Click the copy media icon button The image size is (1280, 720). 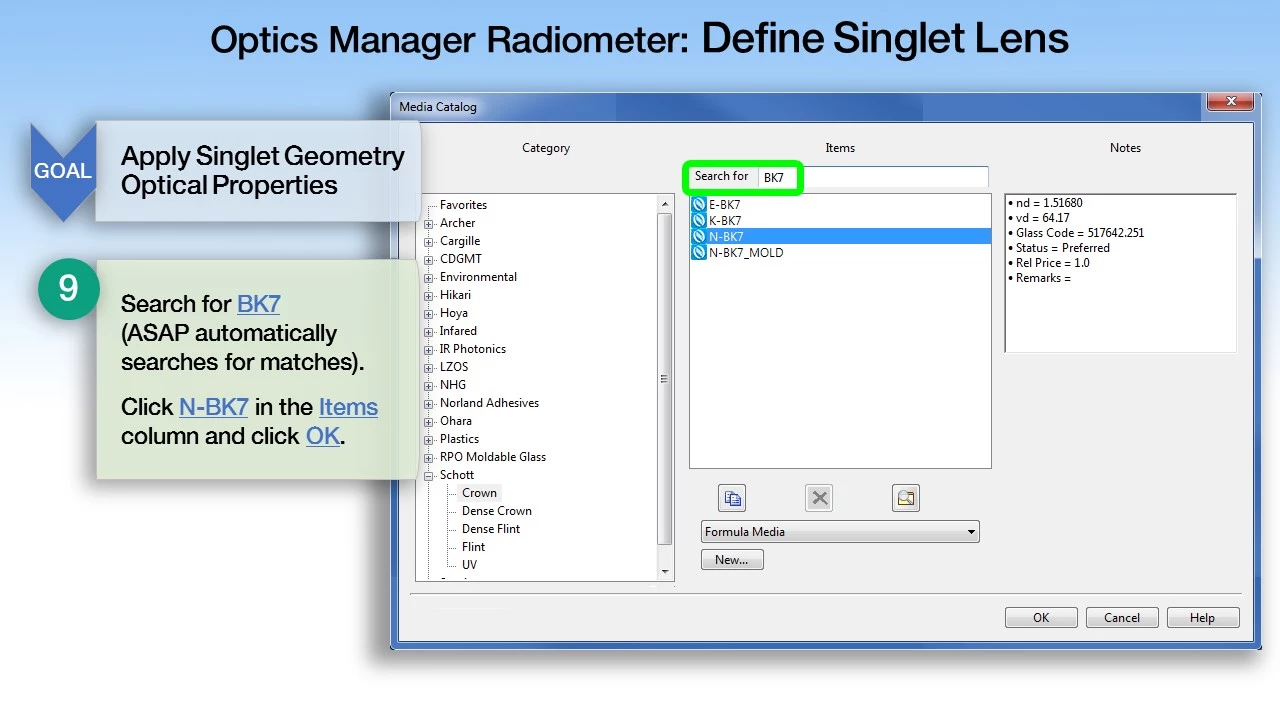point(732,498)
